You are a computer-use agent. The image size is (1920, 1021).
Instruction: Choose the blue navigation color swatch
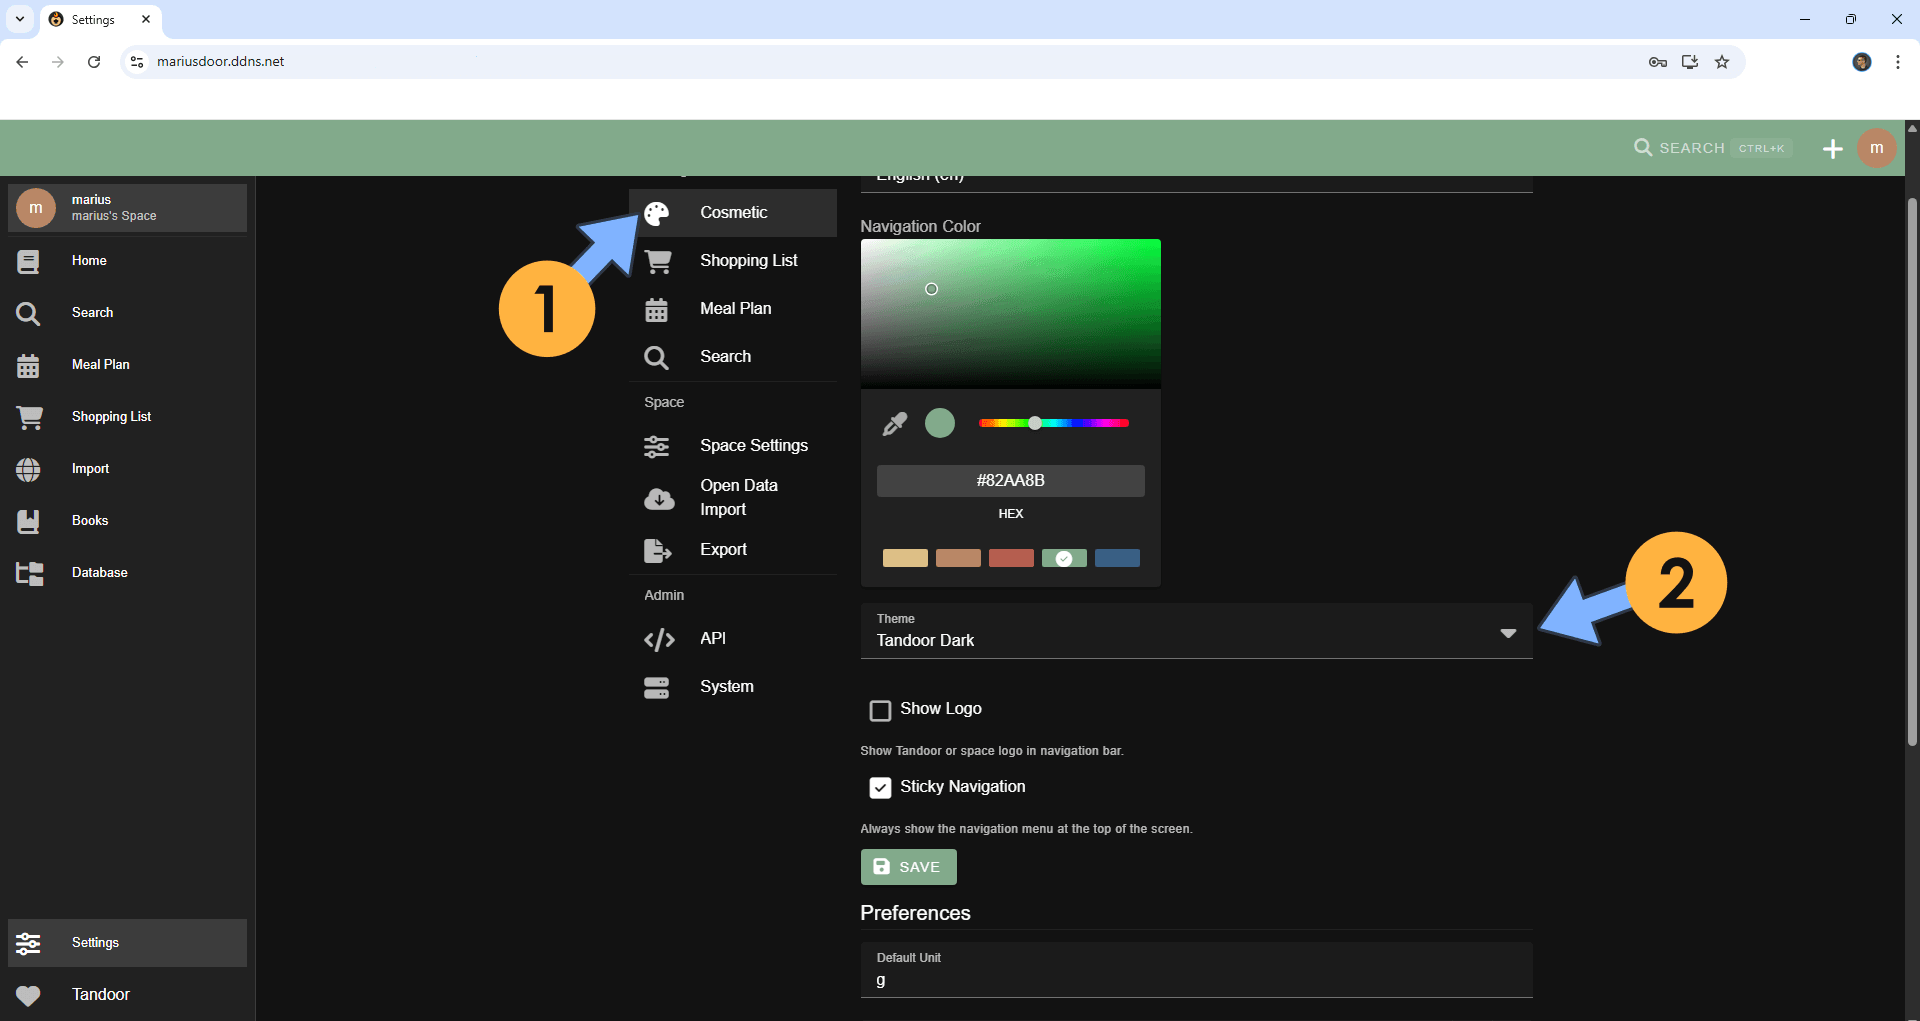1117,558
